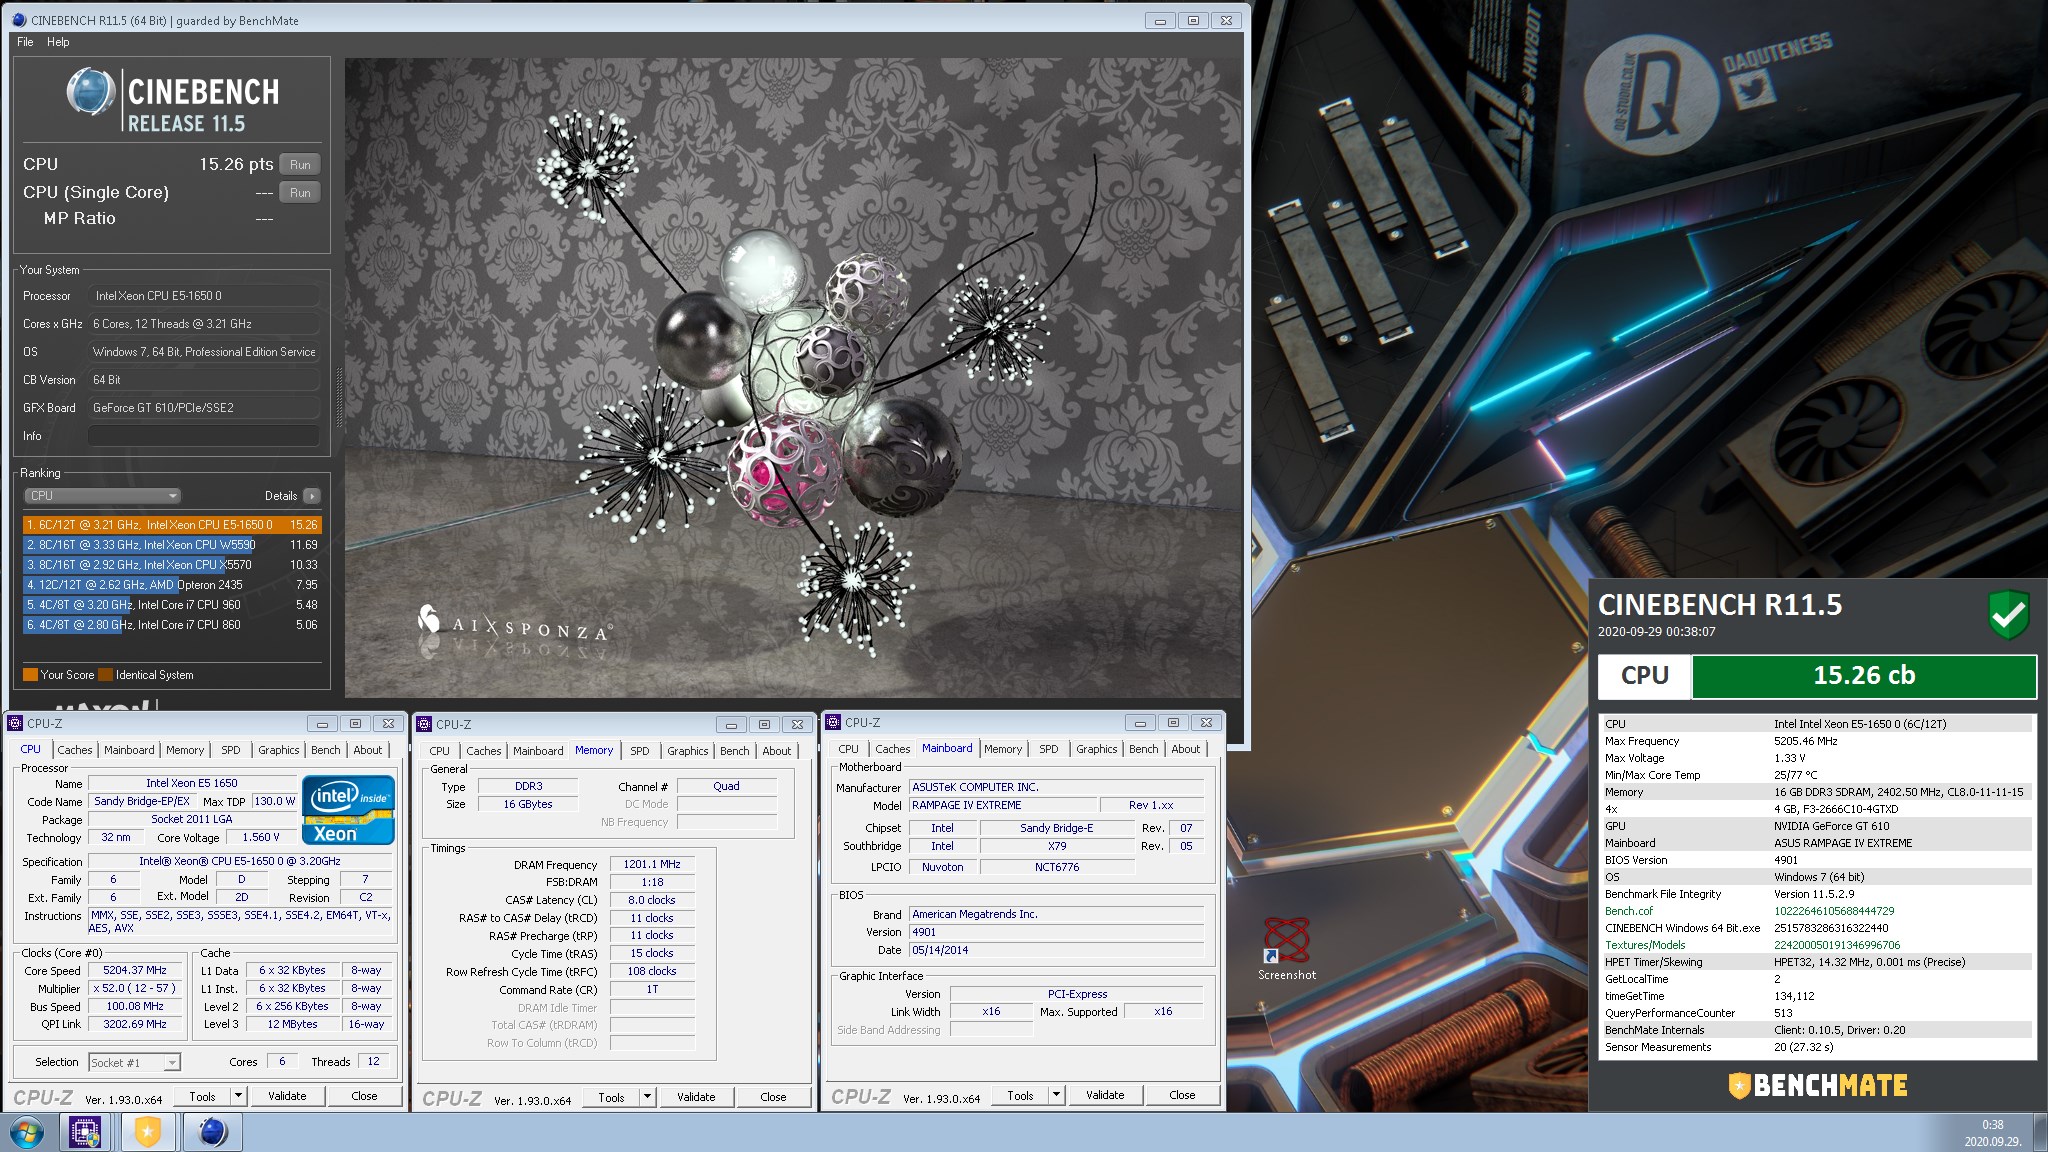Click the system tray clock
Viewport: 2048px width, 1152px height.
[1992, 1133]
